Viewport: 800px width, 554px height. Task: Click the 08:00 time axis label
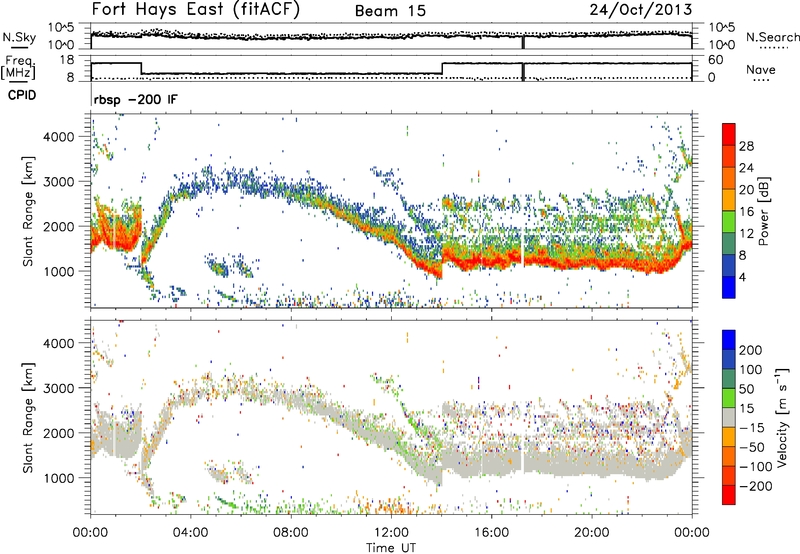coord(291,533)
